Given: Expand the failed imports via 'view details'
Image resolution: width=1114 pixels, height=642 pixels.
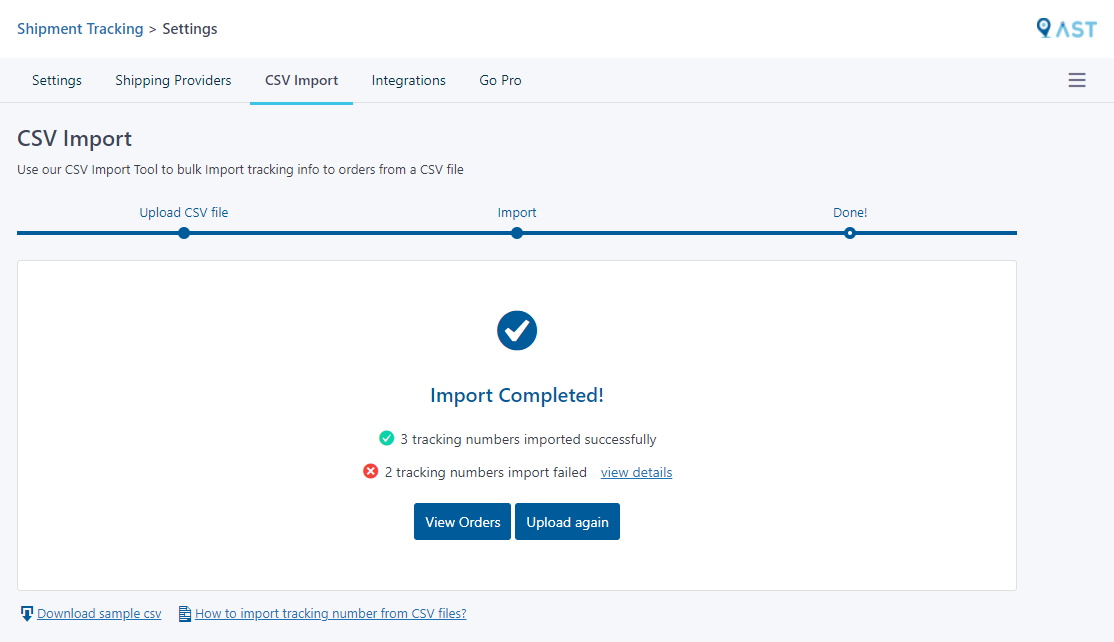Looking at the screenshot, I should [x=636, y=472].
